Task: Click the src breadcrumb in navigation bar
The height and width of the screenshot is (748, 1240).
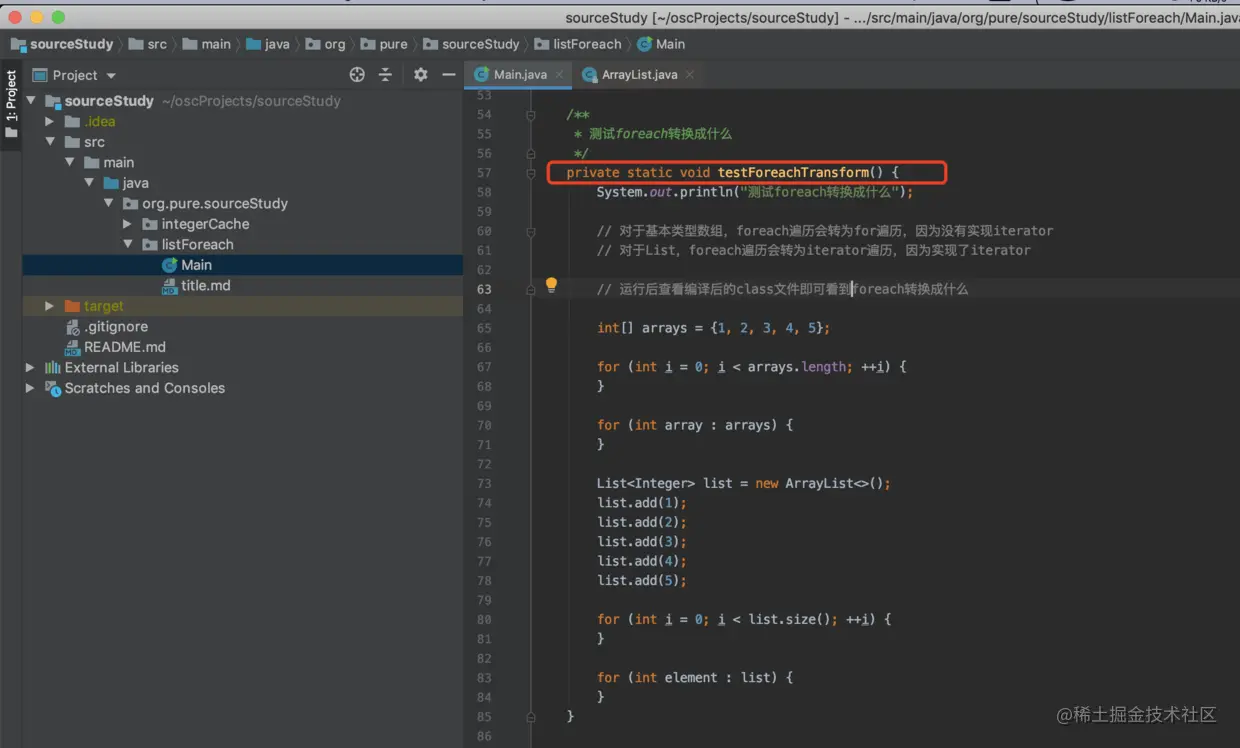Action: coord(148,44)
